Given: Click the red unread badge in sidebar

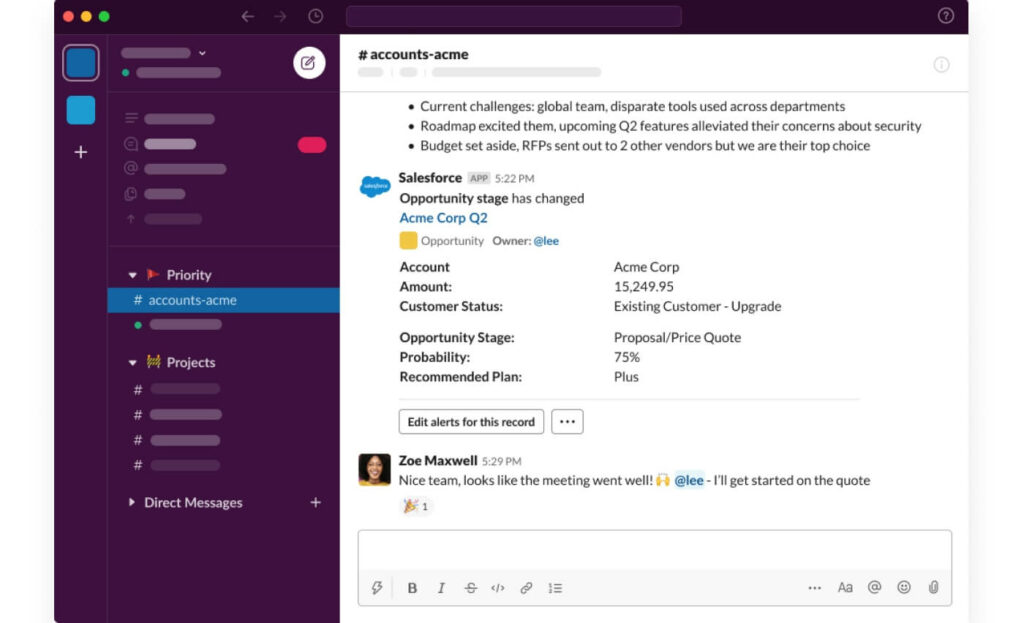Looking at the screenshot, I should pos(312,144).
